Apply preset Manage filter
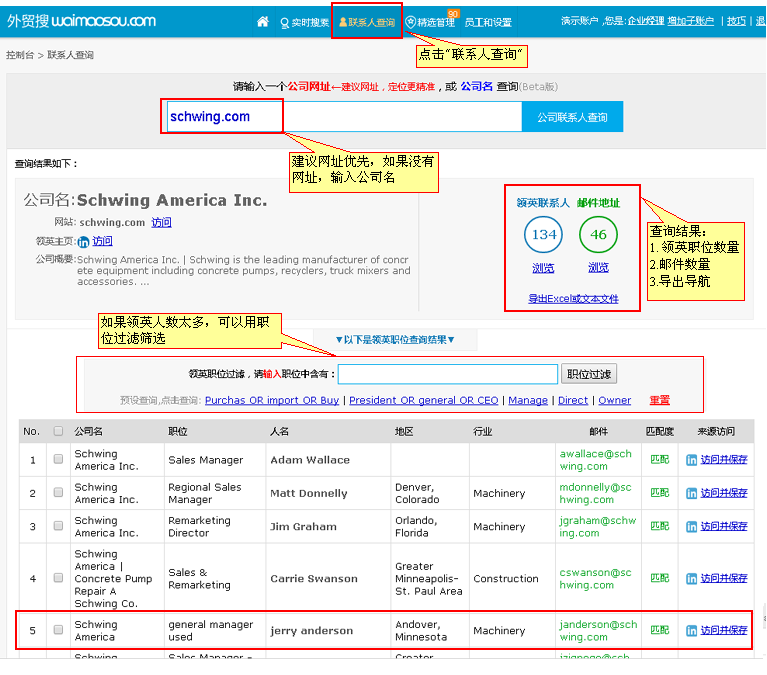Screen dimensions: 767x675 point(528,400)
